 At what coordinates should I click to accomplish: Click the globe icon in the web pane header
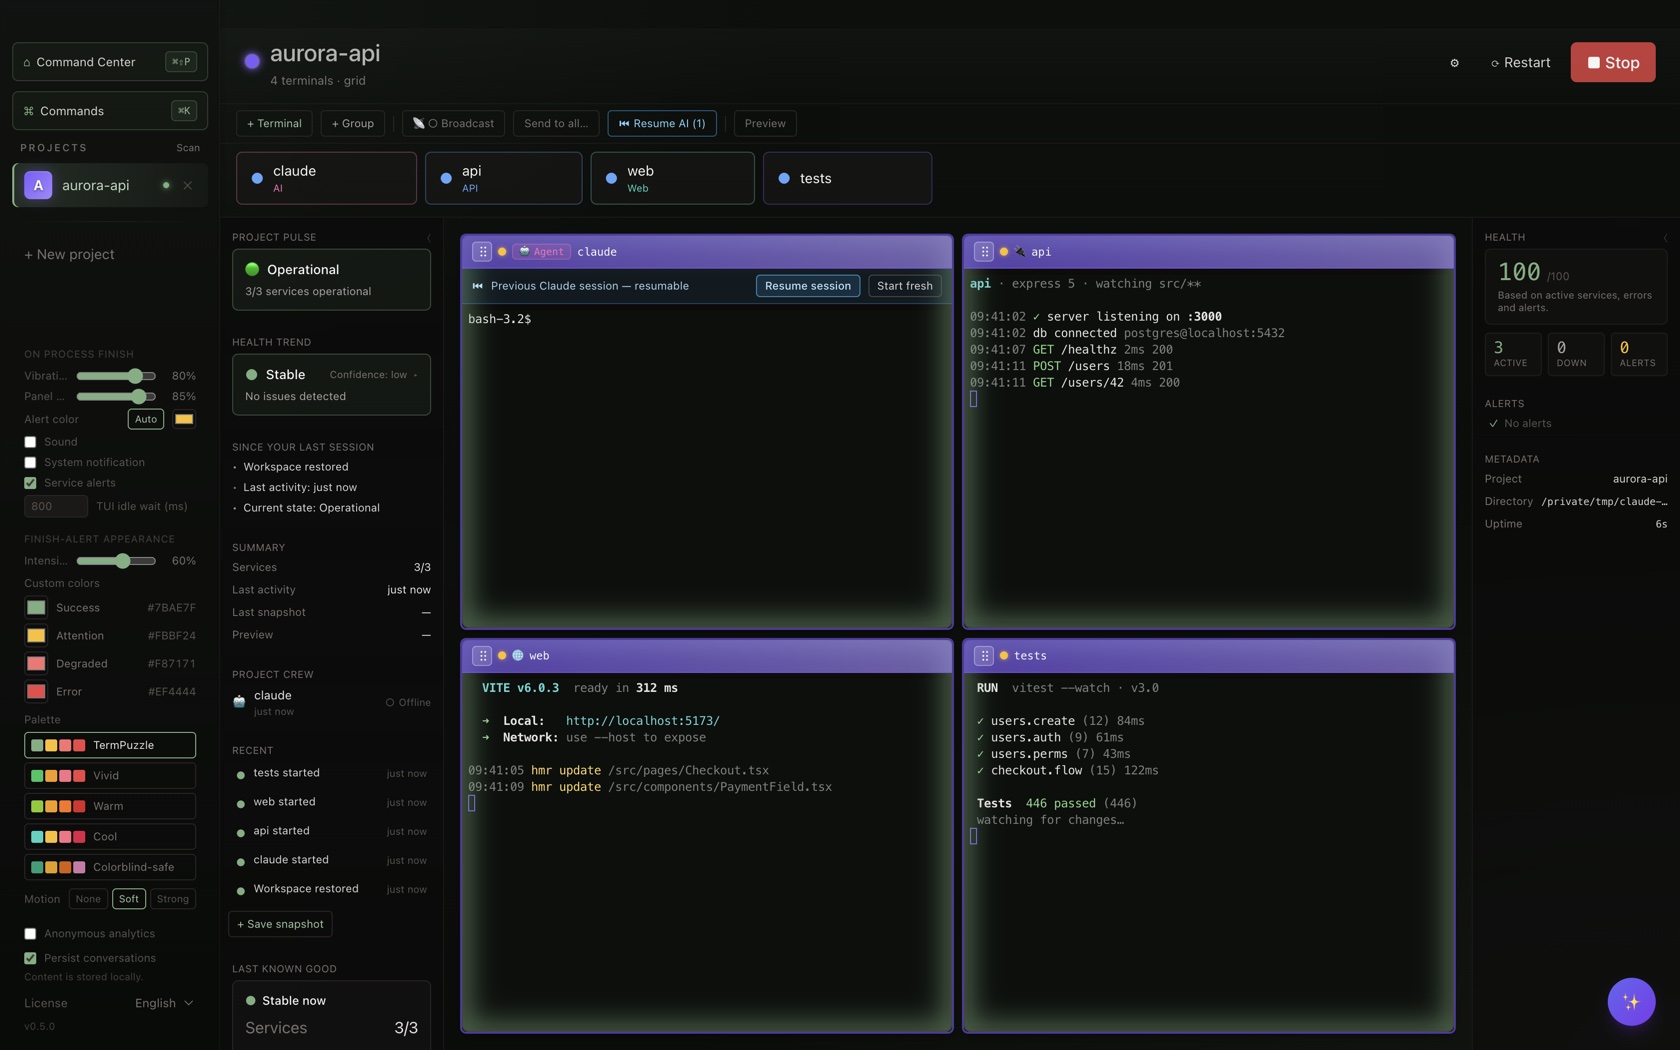[x=518, y=656]
